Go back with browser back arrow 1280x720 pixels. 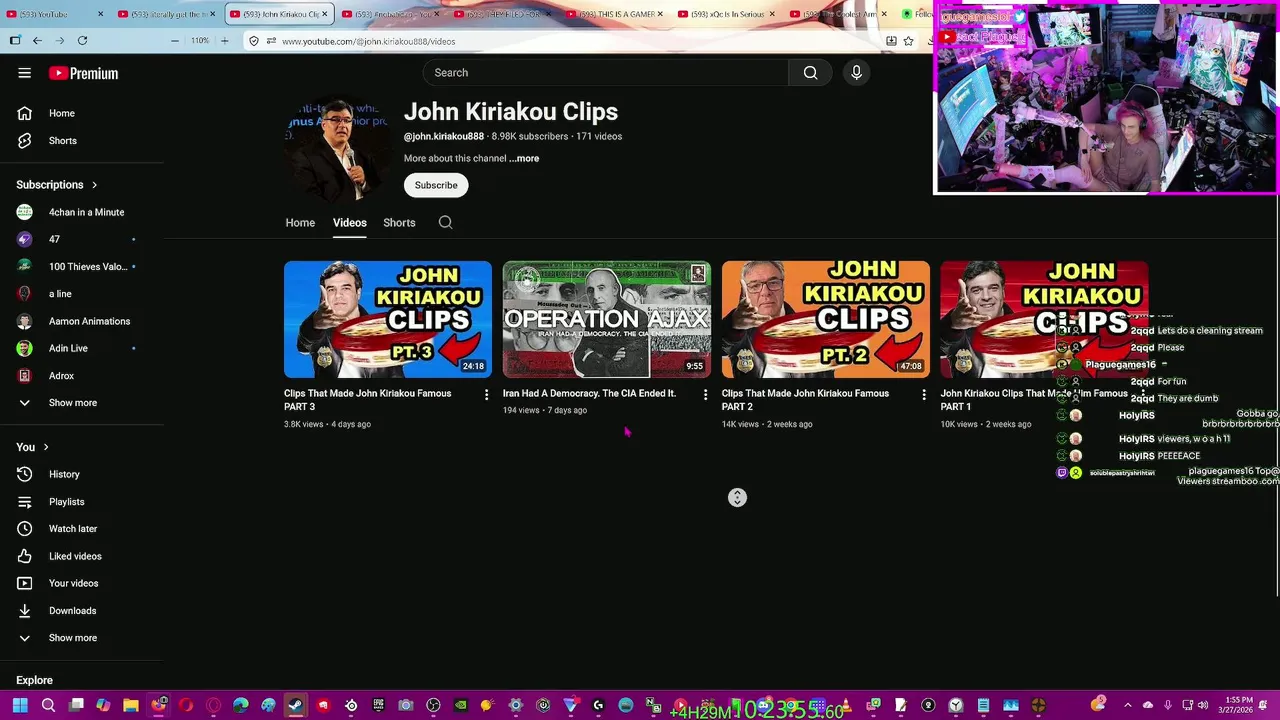(37, 41)
